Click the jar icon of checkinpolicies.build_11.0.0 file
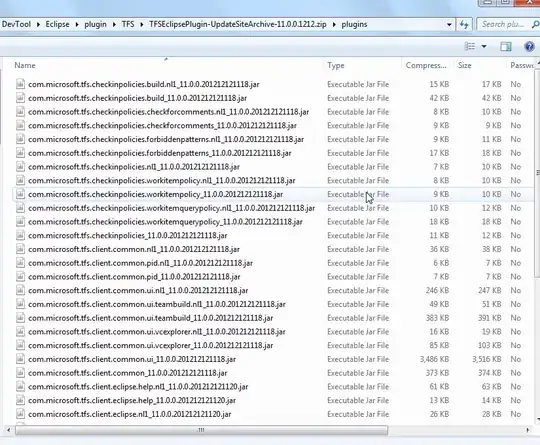This screenshot has height=445, width=540. (20, 98)
